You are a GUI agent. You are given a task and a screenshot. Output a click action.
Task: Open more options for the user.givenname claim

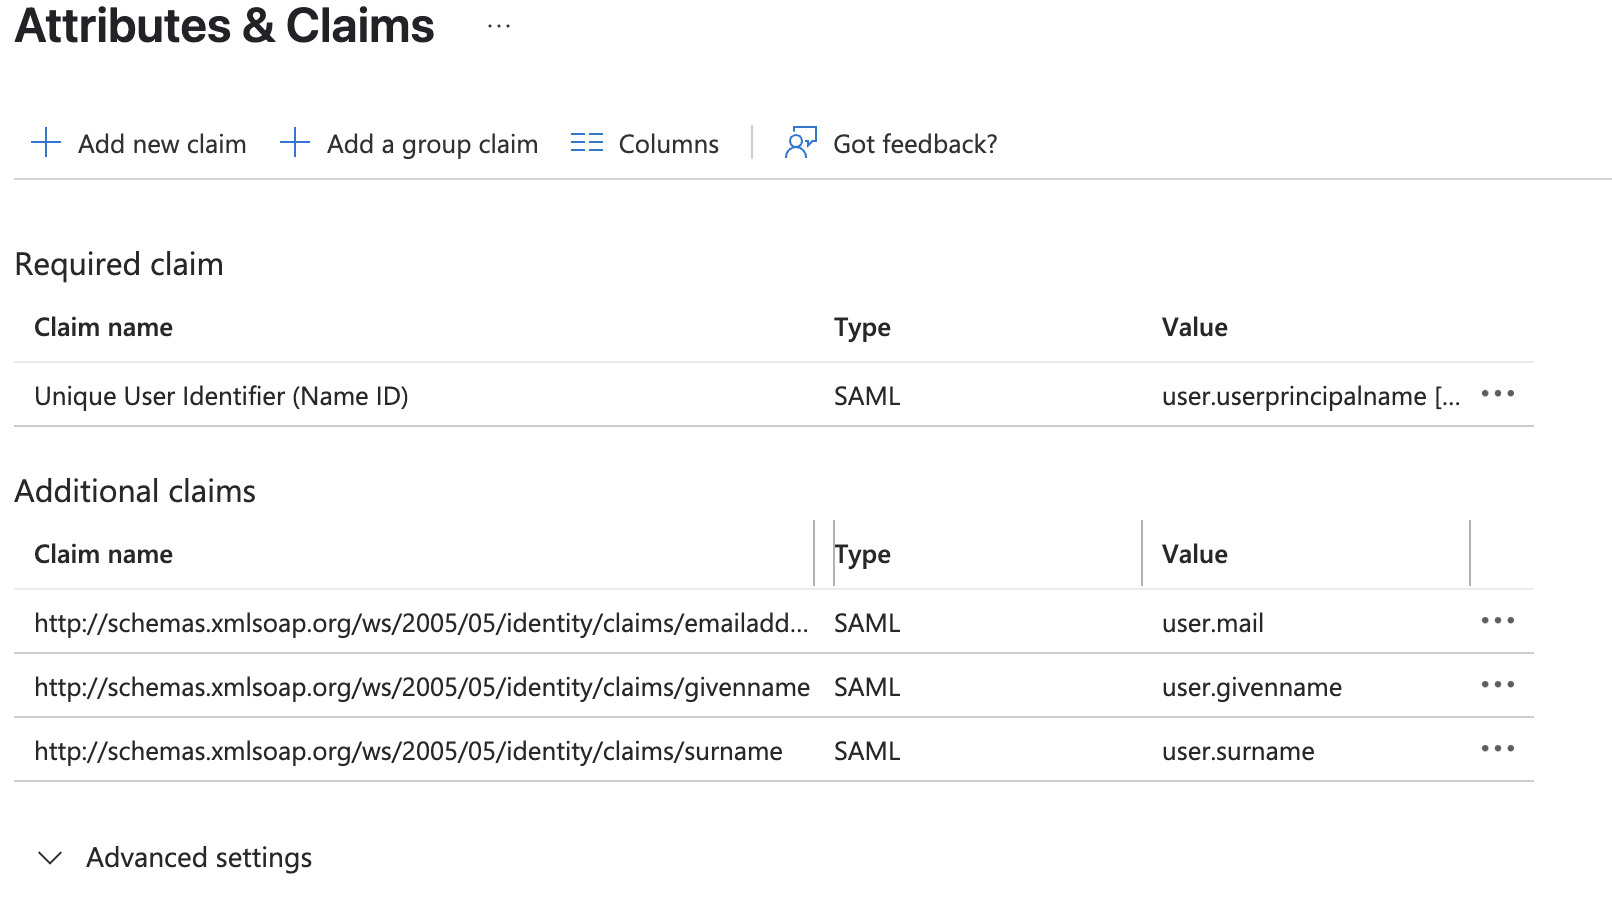tap(1497, 685)
